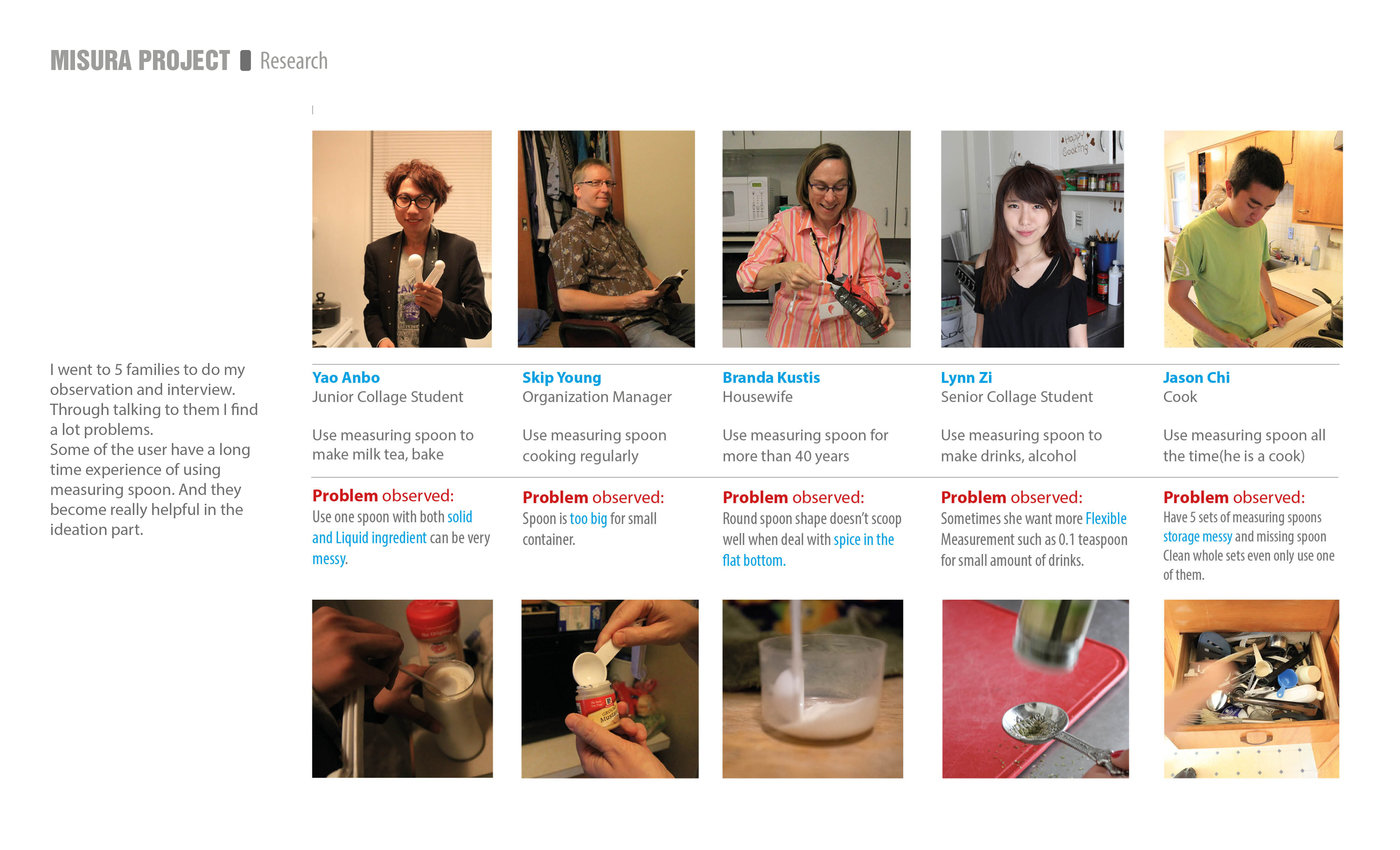Click the dark rounded marker beside Research
The image size is (1400, 850).
[245, 61]
